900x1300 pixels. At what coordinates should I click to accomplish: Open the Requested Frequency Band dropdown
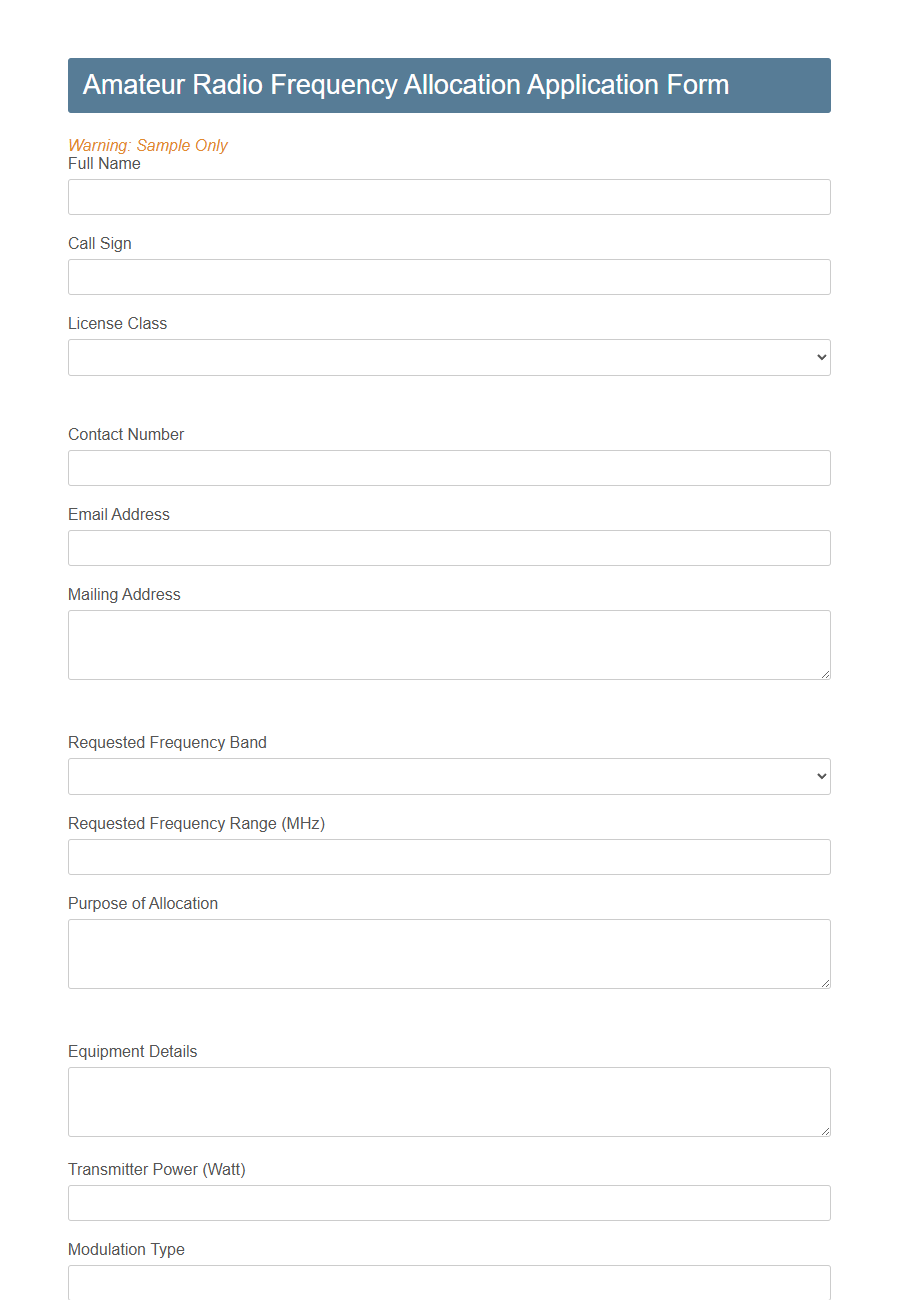tap(448, 776)
